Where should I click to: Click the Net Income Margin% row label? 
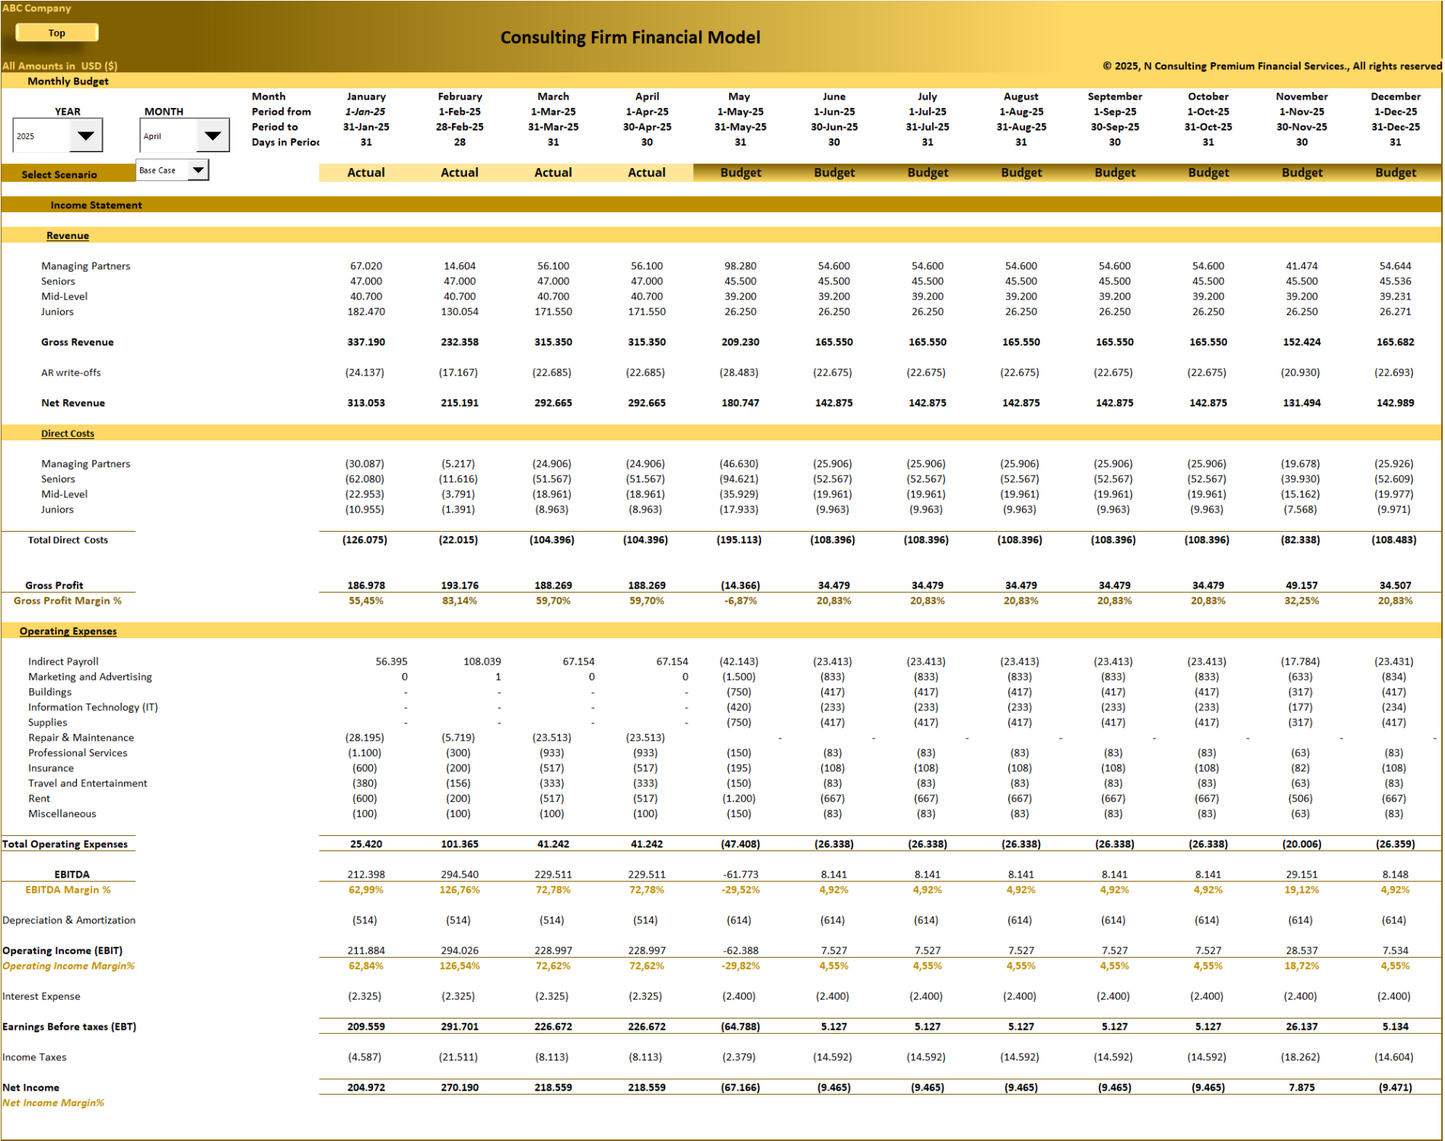click(53, 1103)
